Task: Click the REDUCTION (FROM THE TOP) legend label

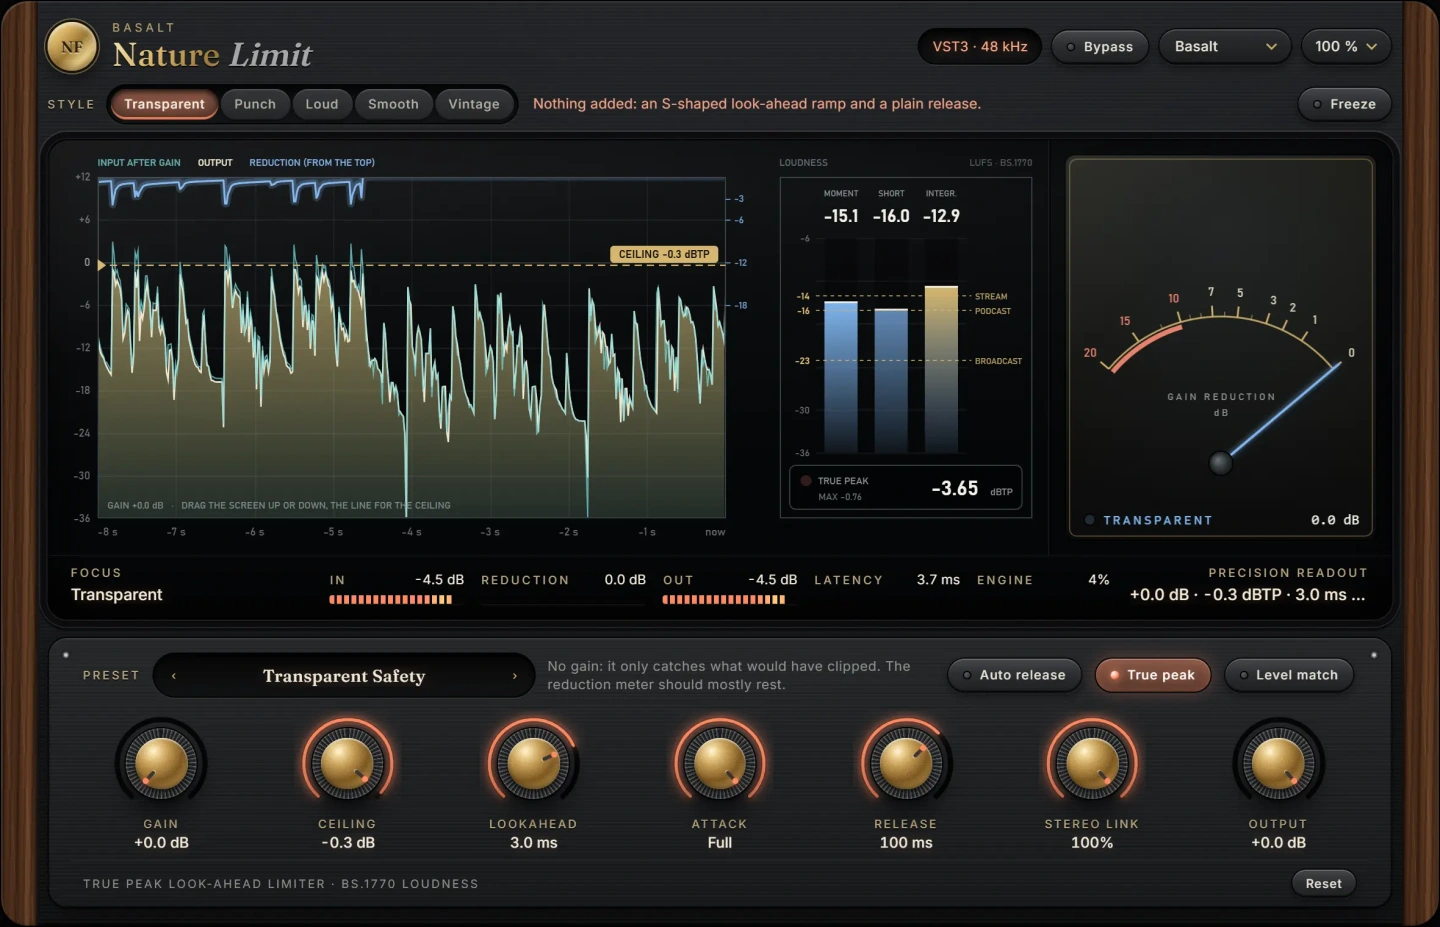Action: point(312,163)
